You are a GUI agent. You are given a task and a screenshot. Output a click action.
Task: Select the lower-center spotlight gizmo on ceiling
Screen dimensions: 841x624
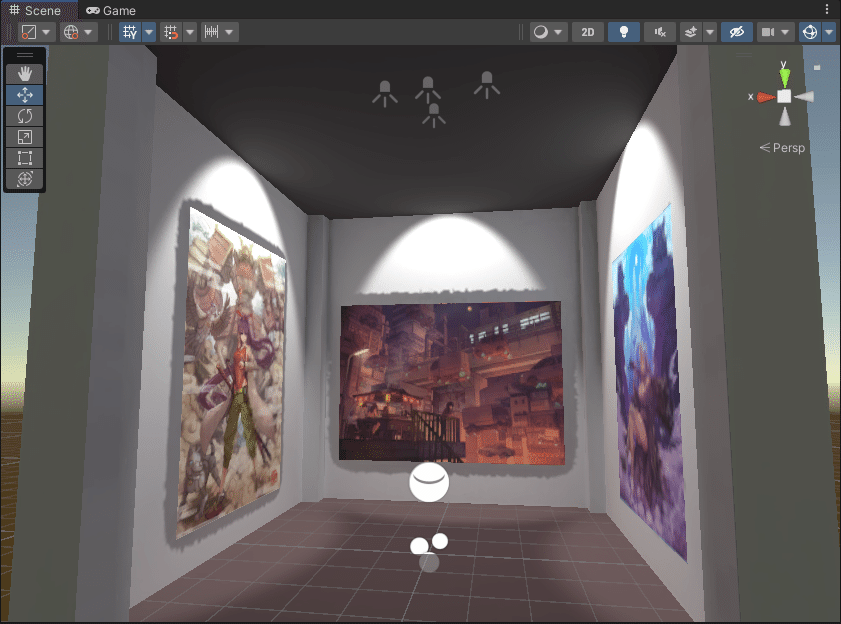pyautogui.click(x=434, y=115)
